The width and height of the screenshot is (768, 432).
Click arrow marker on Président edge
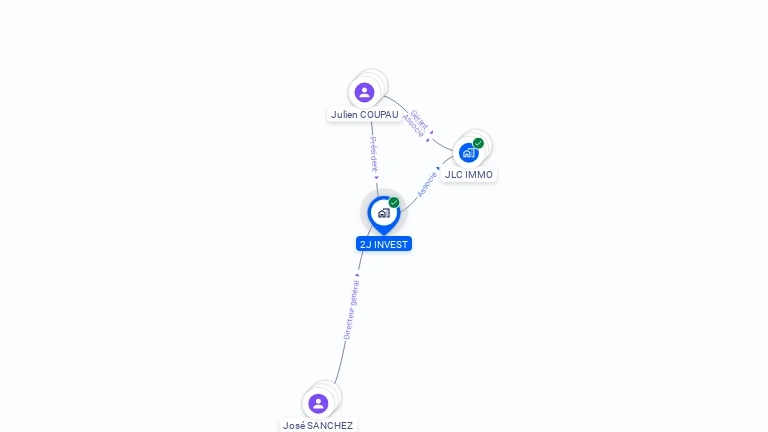377,177
